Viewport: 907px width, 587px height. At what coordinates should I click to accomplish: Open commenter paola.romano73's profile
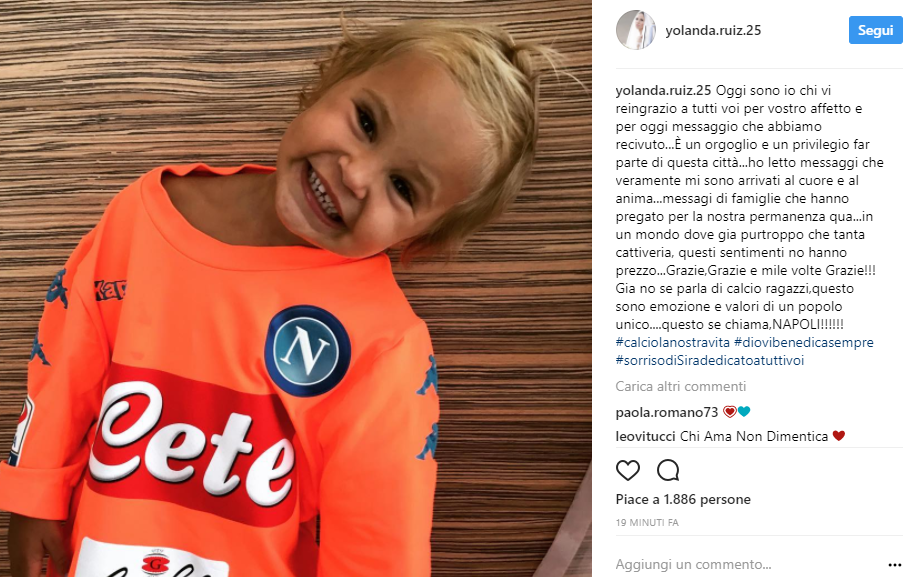667,412
